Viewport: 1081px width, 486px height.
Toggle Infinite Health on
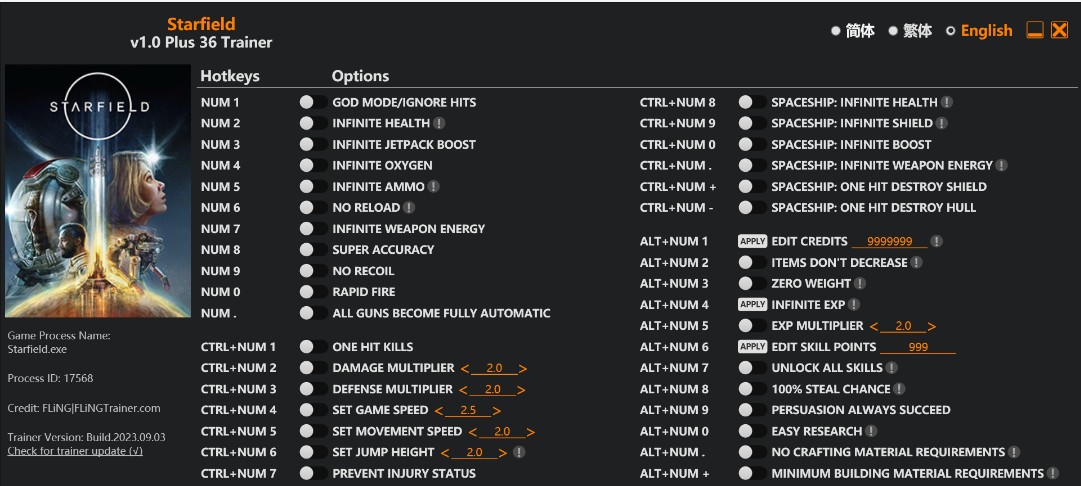[x=314, y=123]
